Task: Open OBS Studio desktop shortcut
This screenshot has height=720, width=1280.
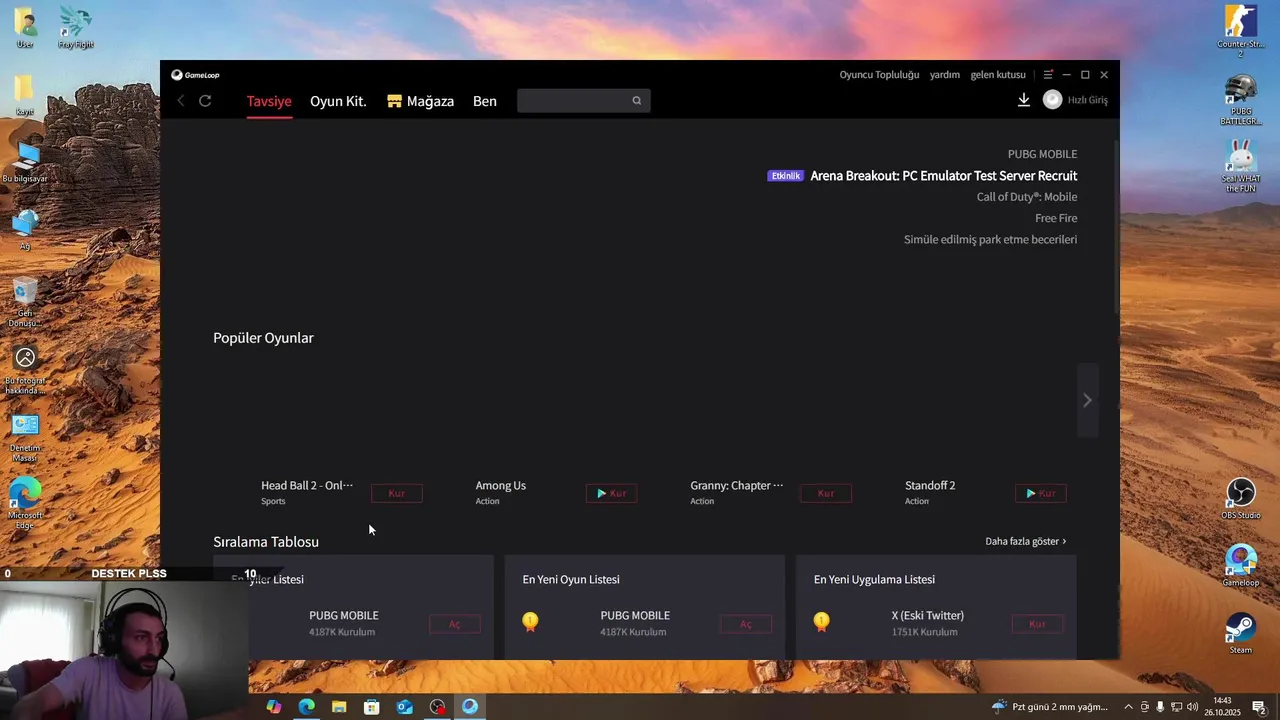Action: (1241, 498)
